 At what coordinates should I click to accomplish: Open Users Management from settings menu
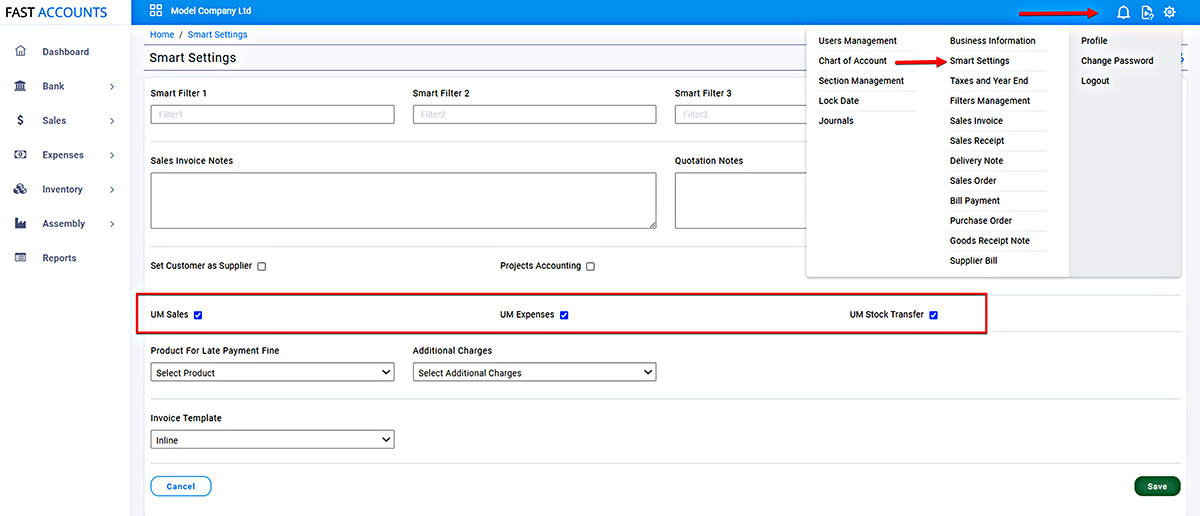point(858,41)
